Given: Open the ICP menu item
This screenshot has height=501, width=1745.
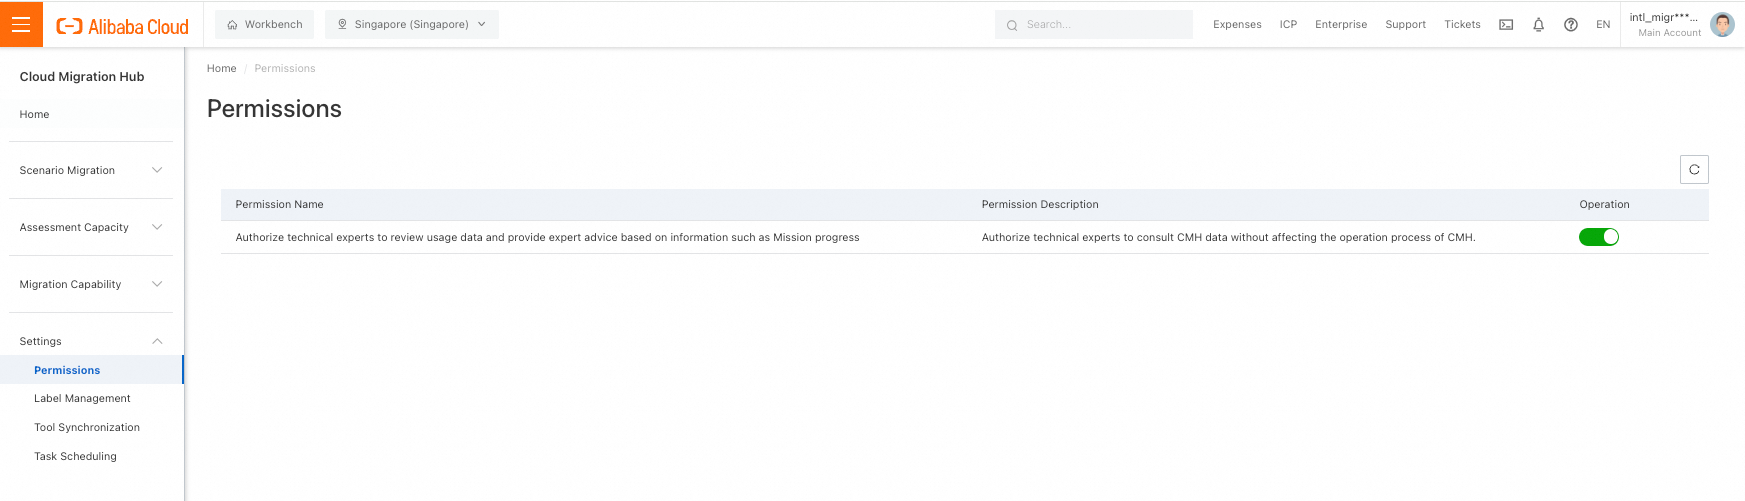Looking at the screenshot, I should click(1288, 25).
